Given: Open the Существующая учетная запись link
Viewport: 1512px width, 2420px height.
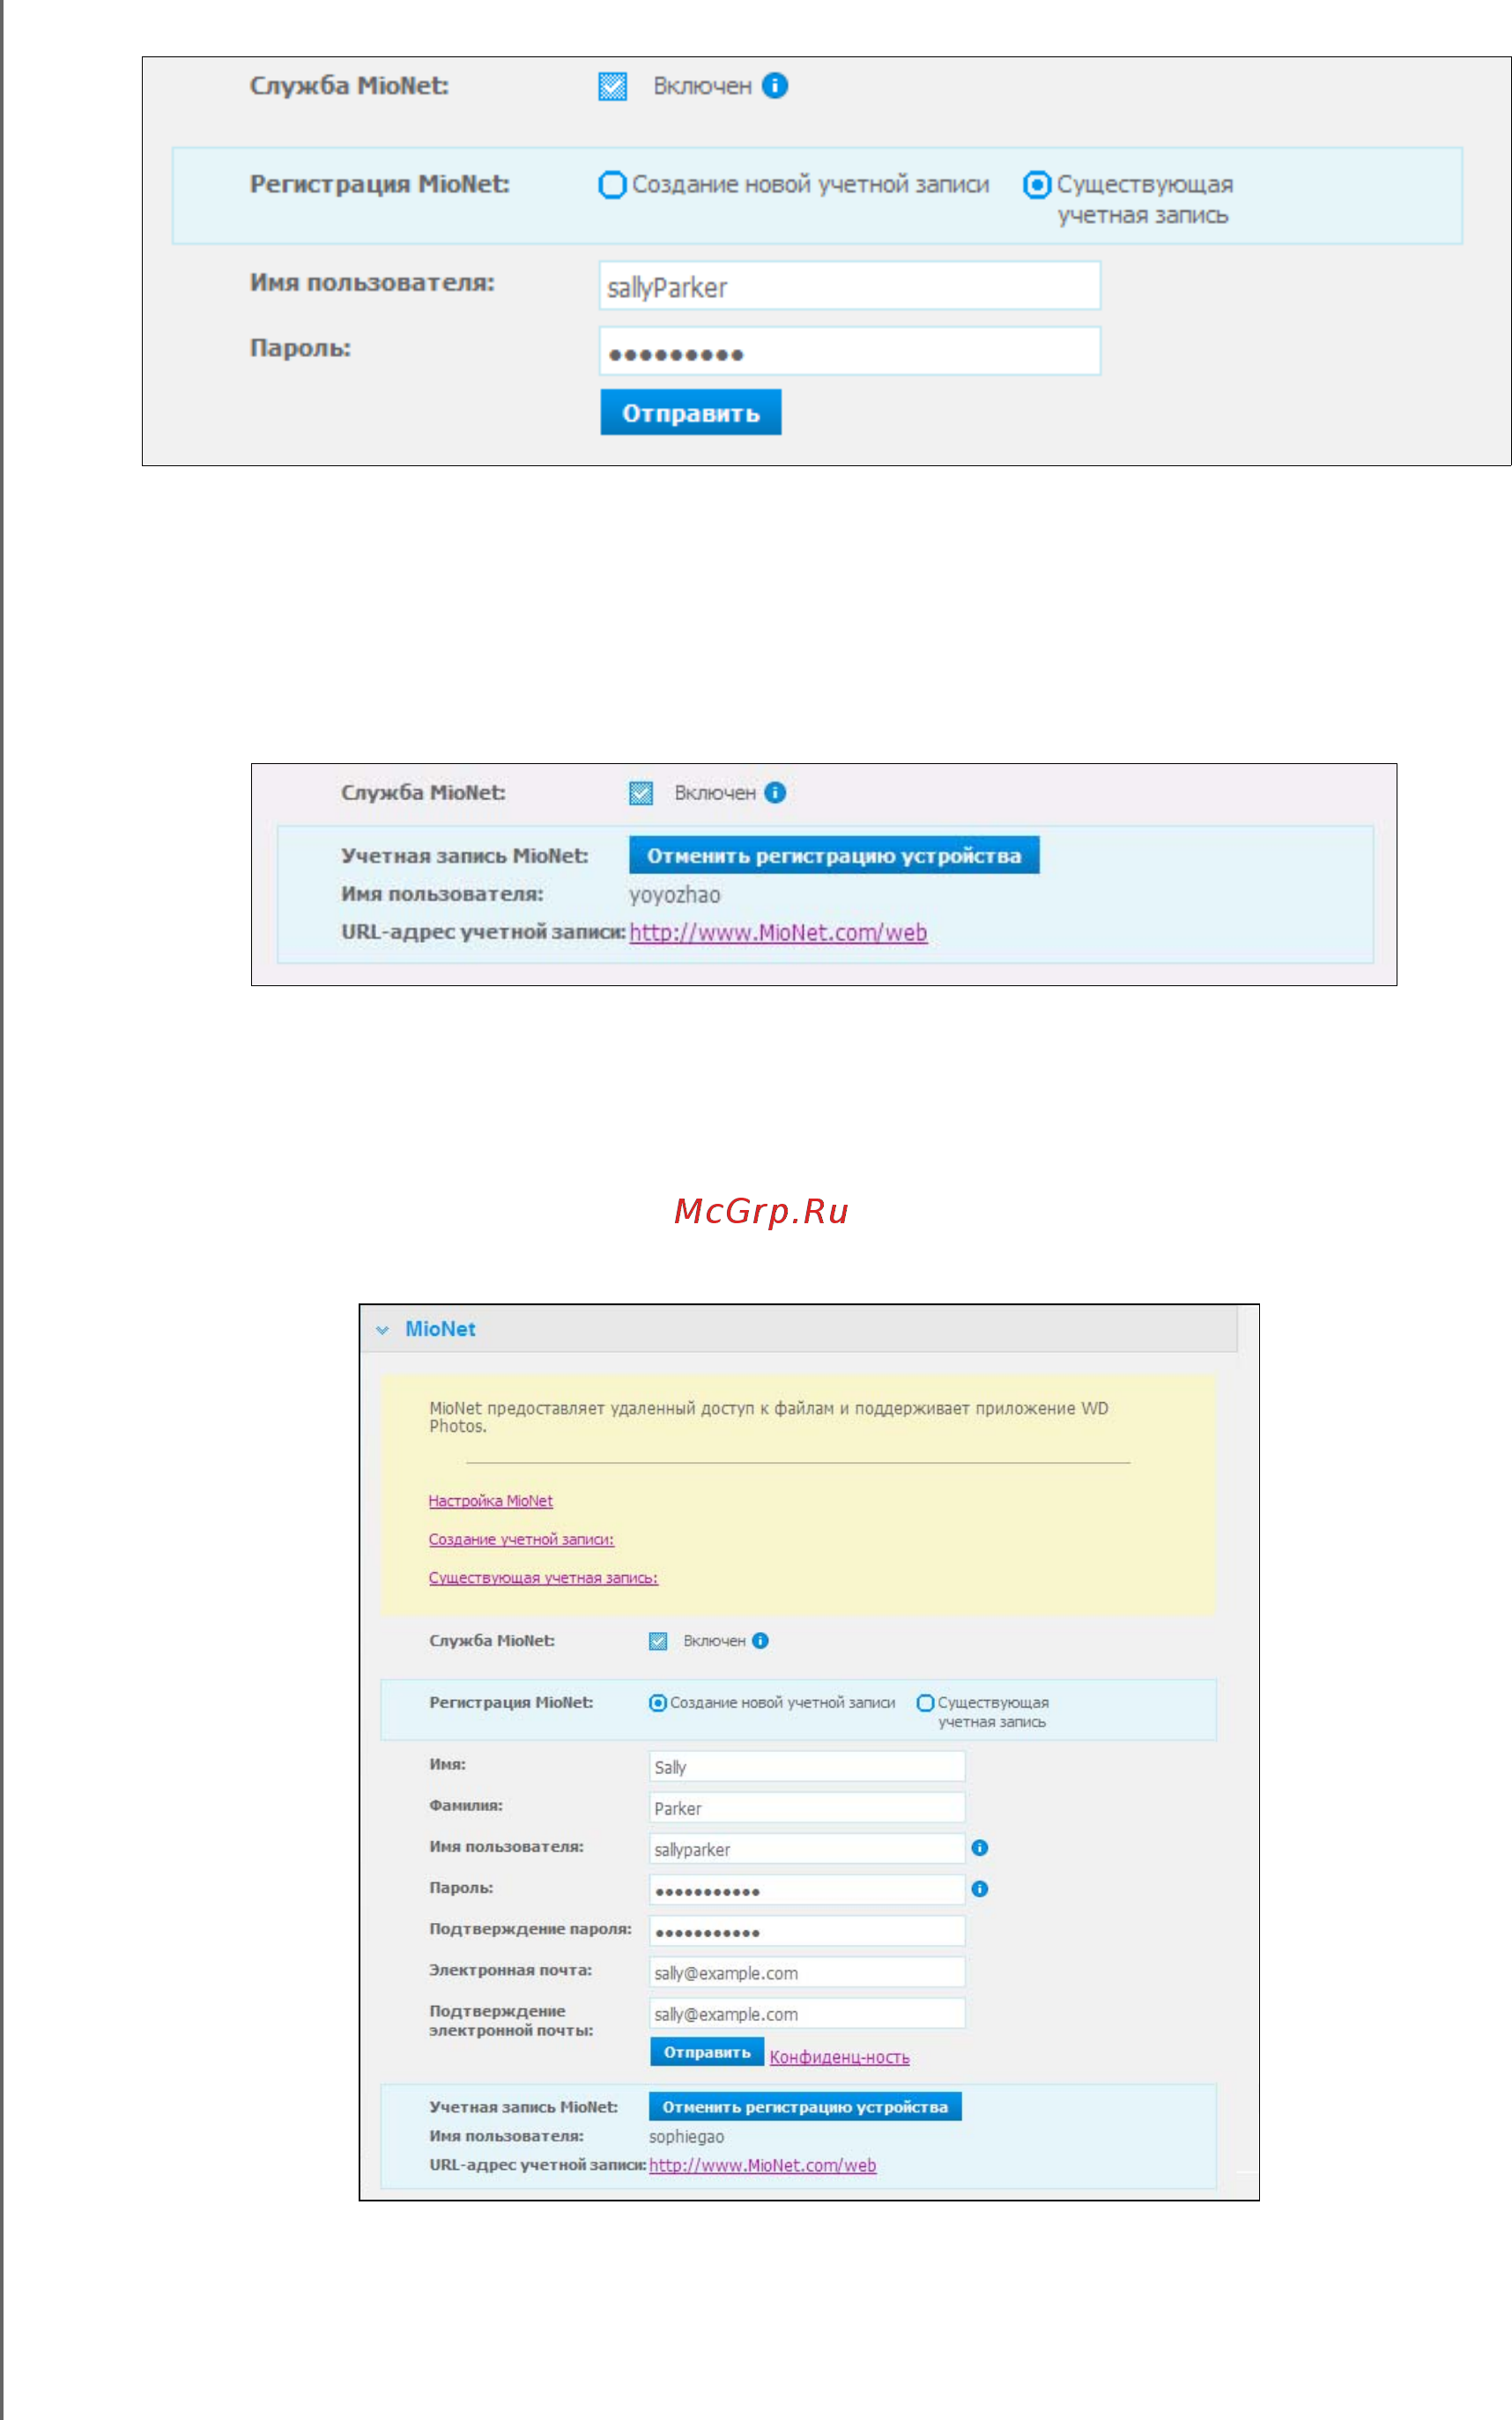Looking at the screenshot, I should tap(543, 1578).
